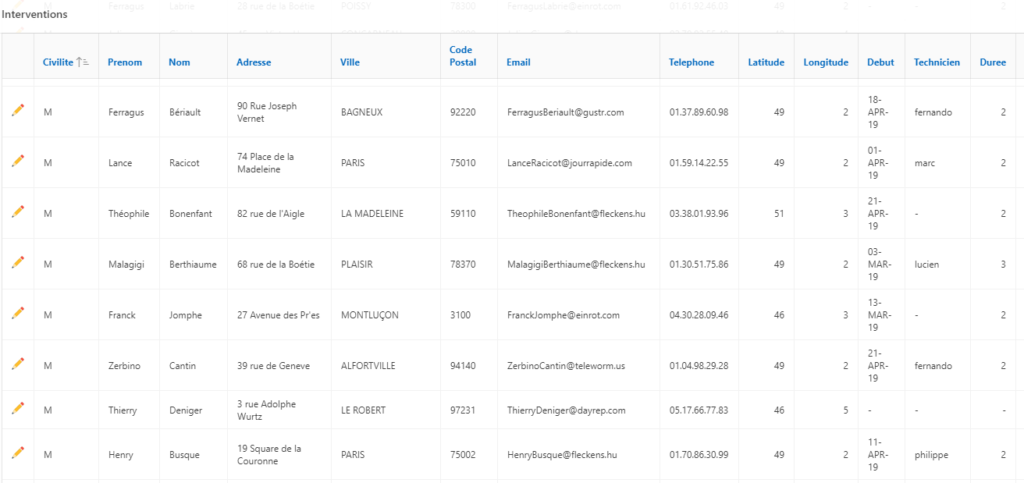Select email ThierryDeniger@dayrep.com

566,411
